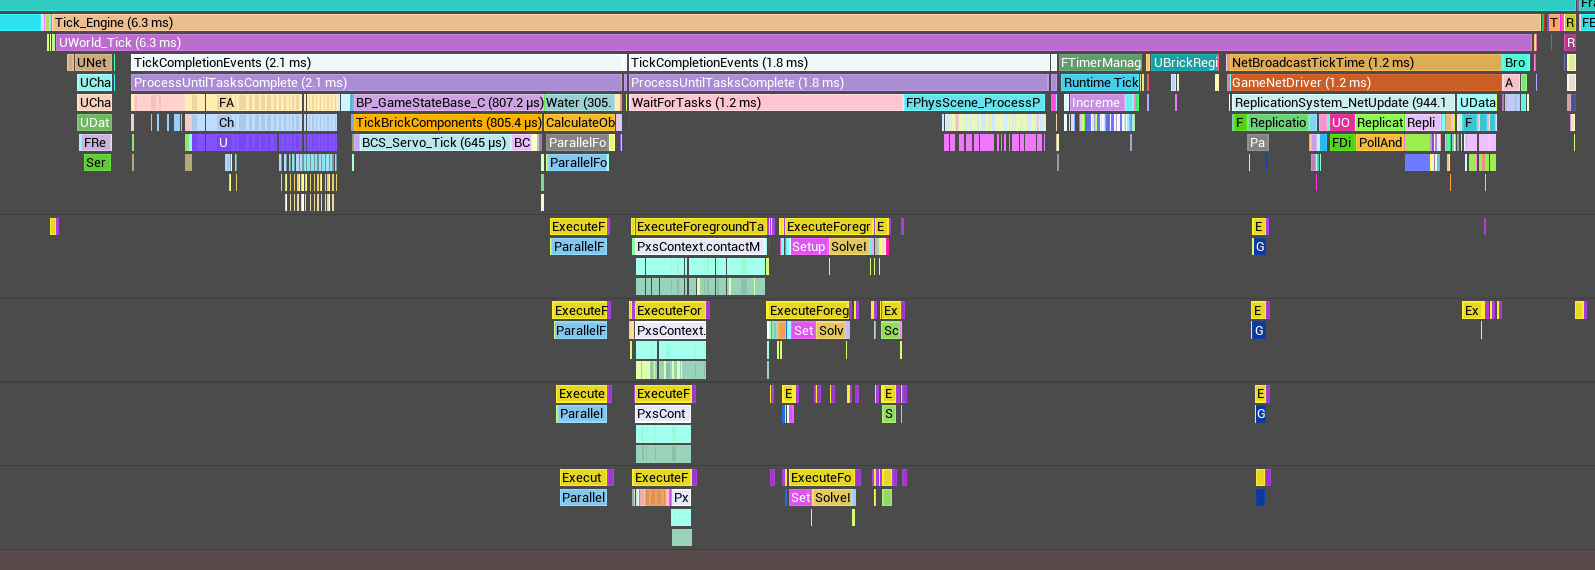Select the WaitForTasks (1.2 ms) event
Screen dimensions: 1595x570
click(x=765, y=103)
